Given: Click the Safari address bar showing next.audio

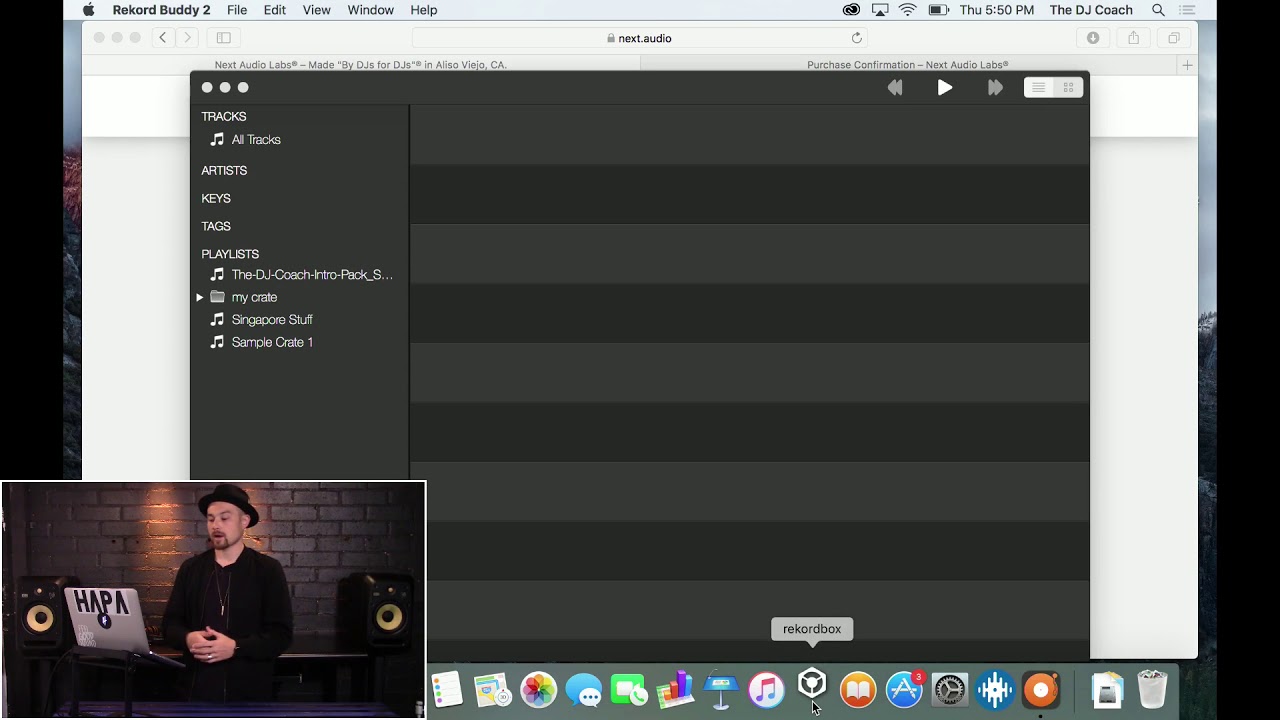Looking at the screenshot, I should pyautogui.click(x=640, y=38).
